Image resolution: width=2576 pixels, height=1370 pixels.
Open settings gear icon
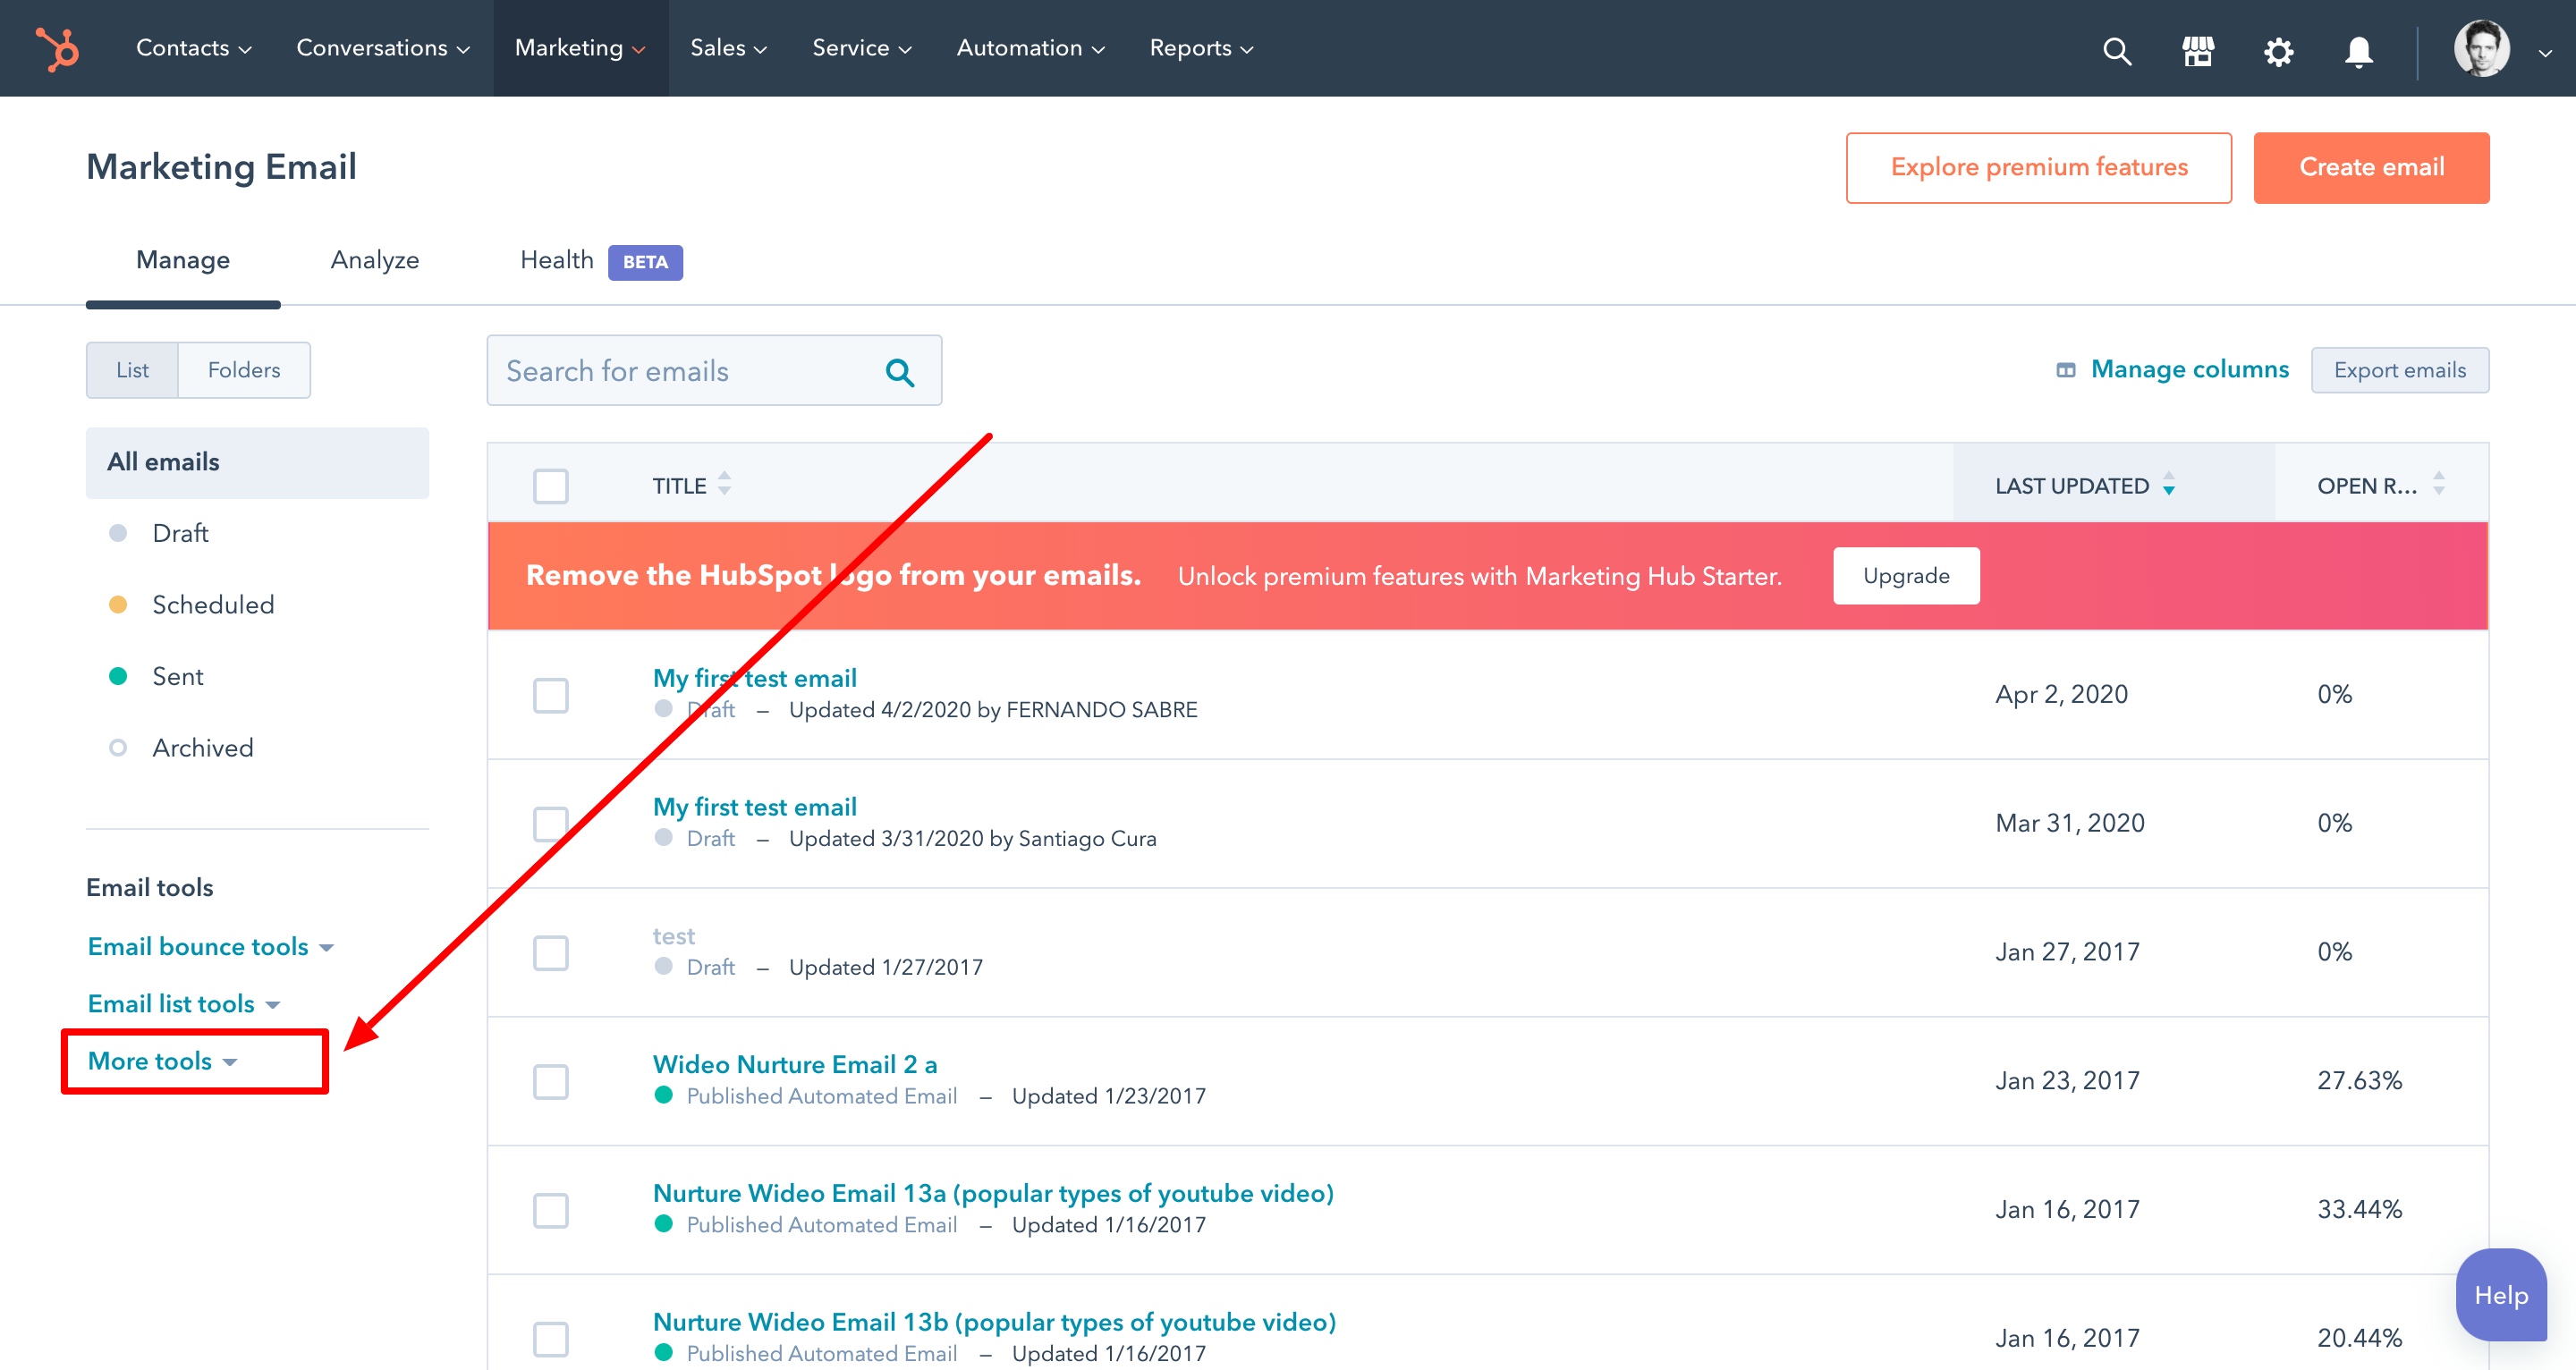[x=2278, y=50]
